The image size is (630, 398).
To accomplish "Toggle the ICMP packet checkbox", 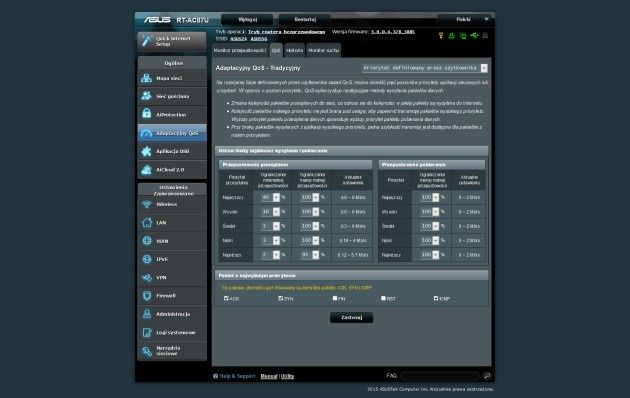I will (436, 298).
